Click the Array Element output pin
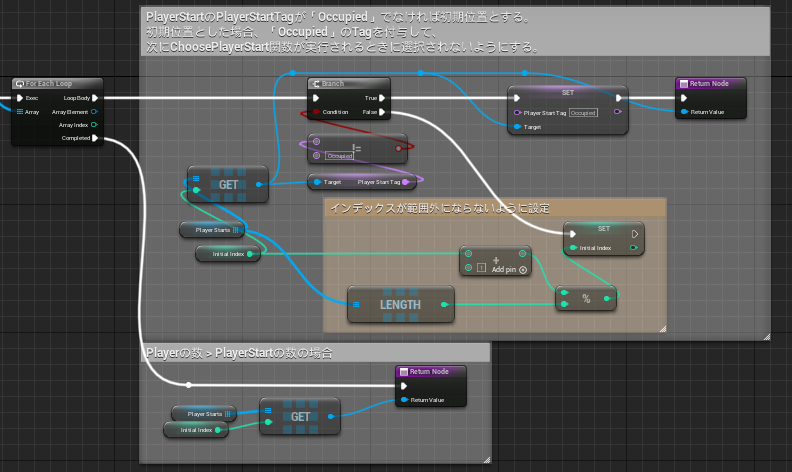792x472 pixels. (x=94, y=112)
